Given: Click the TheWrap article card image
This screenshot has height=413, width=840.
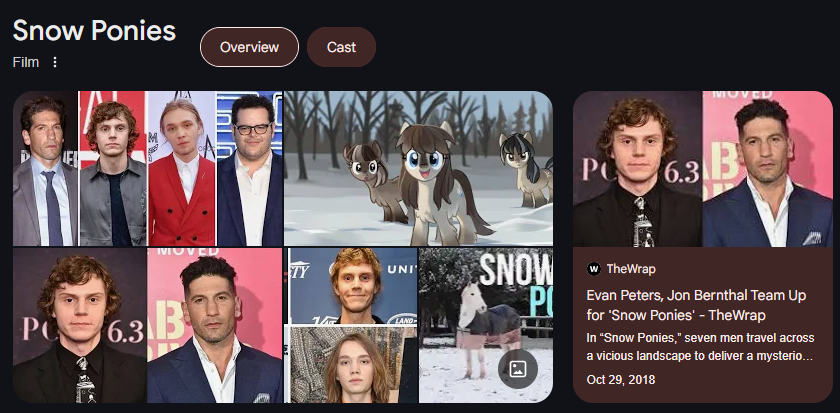Looking at the screenshot, I should [x=703, y=169].
